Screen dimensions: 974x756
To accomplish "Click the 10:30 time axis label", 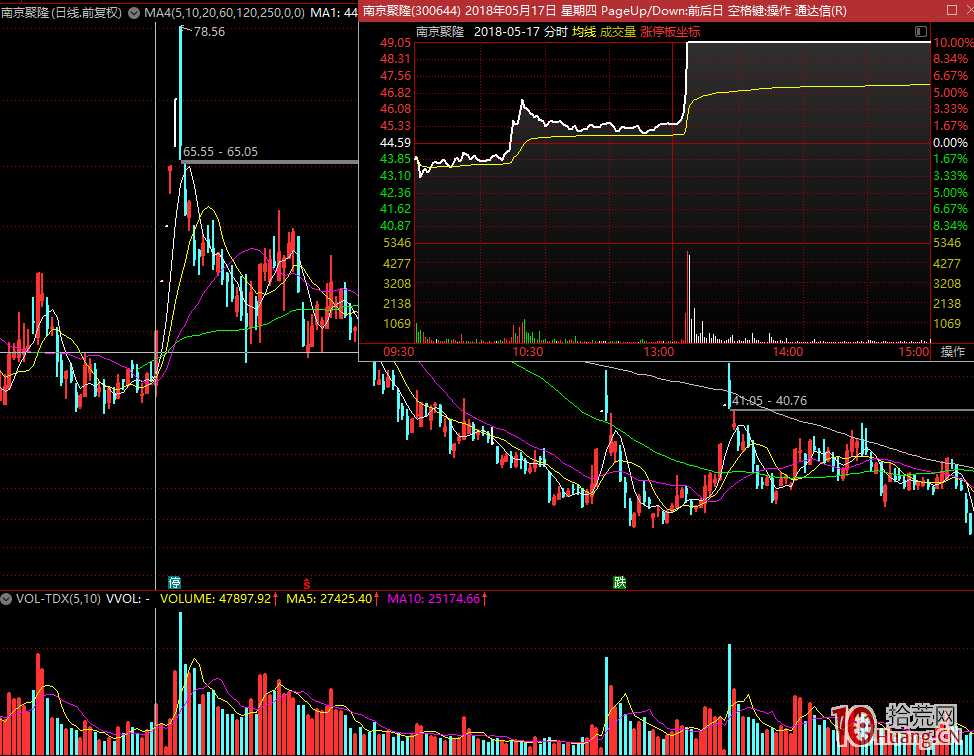I will [527, 352].
